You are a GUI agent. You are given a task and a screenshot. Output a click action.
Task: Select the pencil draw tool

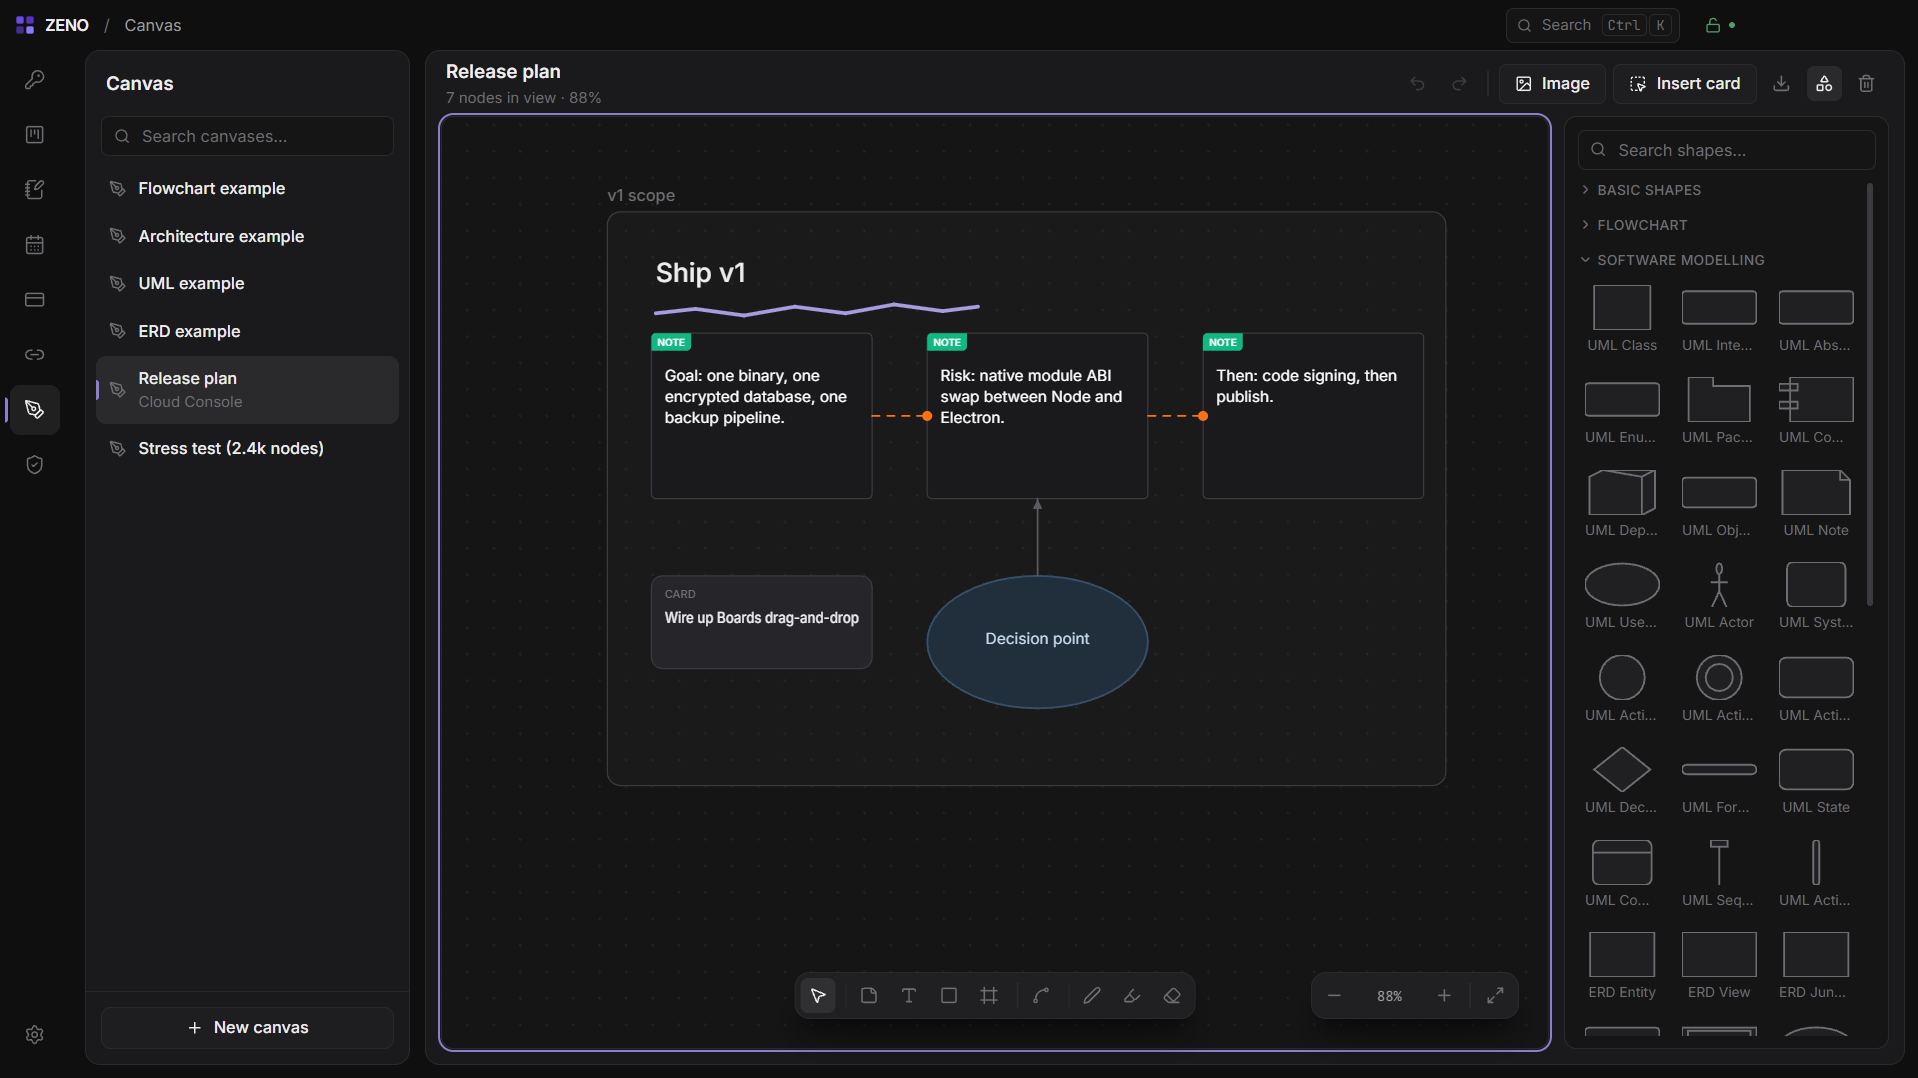(x=1092, y=996)
